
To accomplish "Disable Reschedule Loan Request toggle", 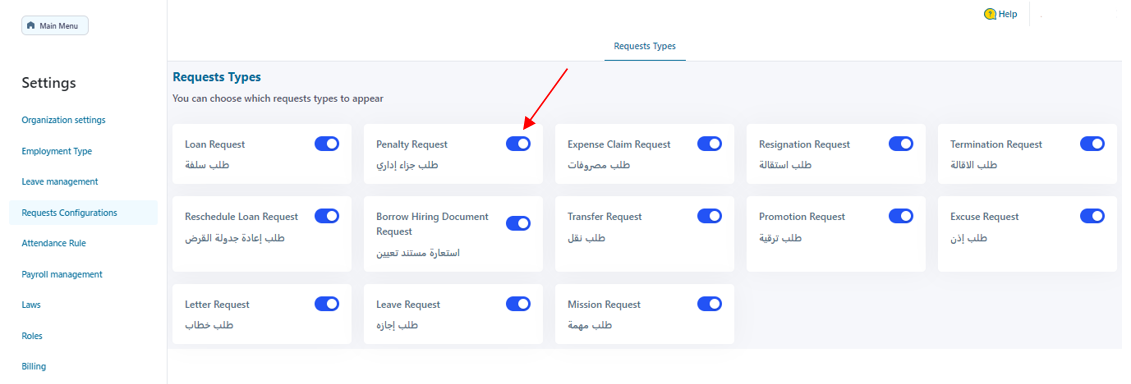I will point(327,216).
